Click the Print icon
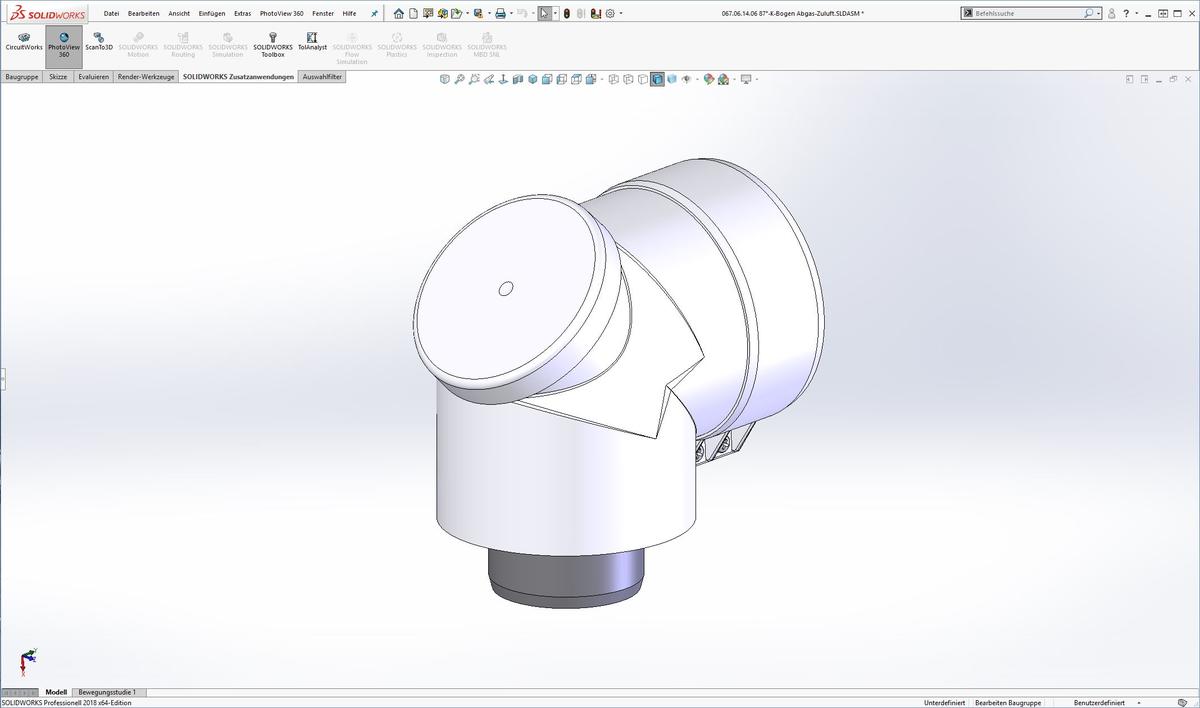The height and width of the screenshot is (708, 1200). [500, 13]
